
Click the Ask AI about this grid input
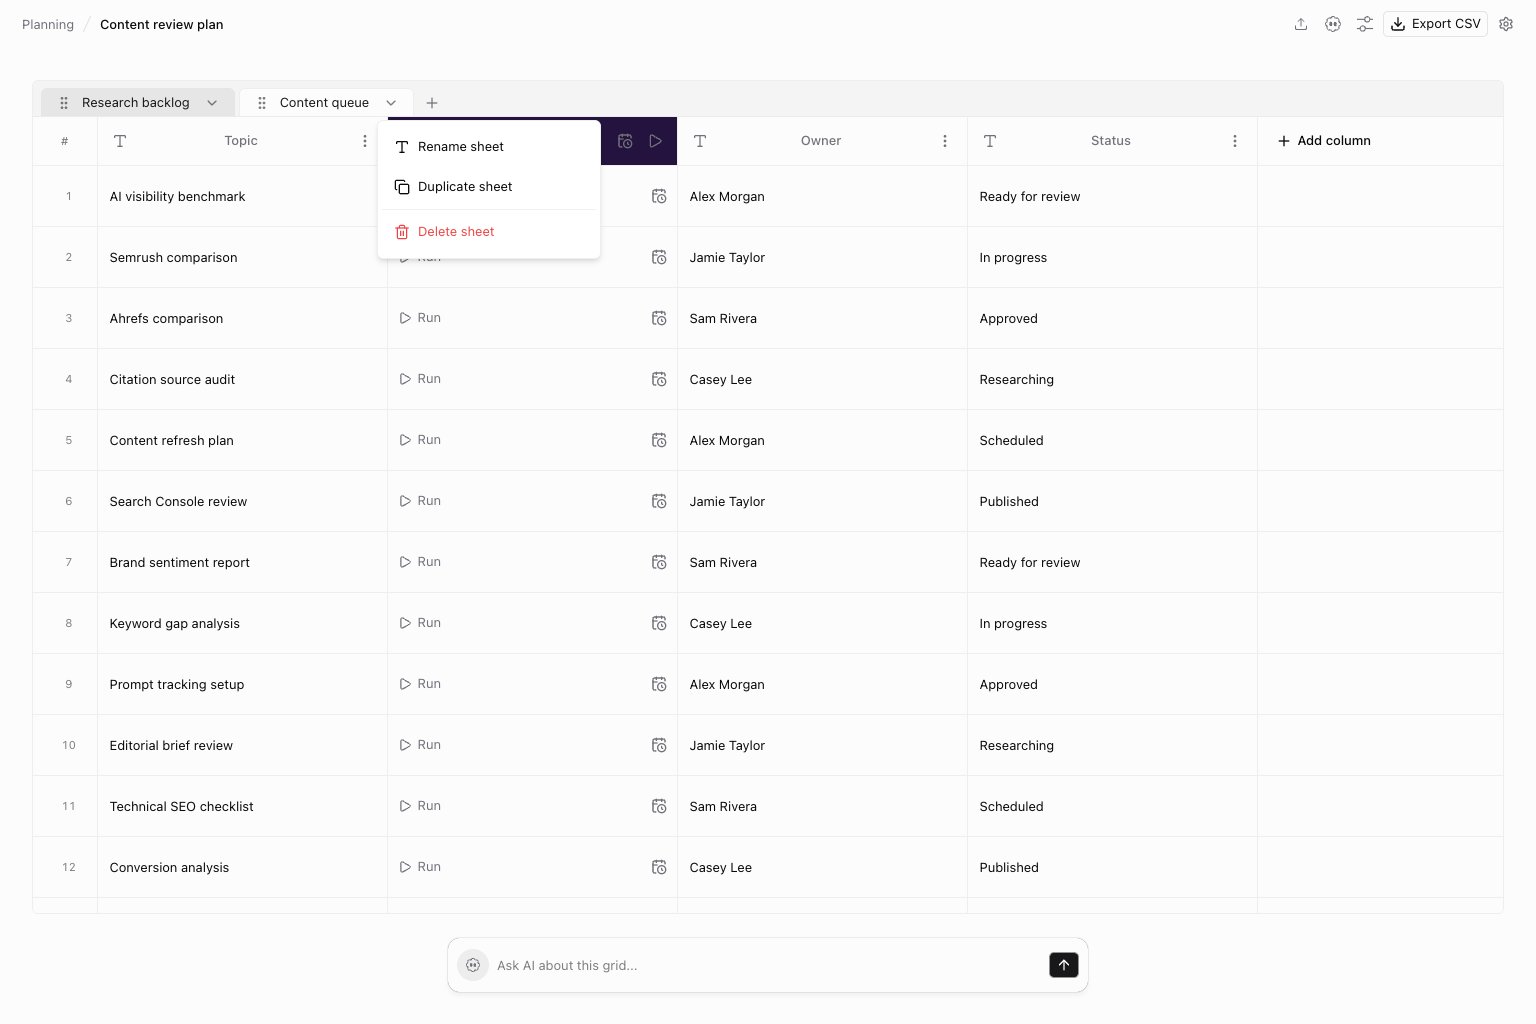tap(766, 965)
